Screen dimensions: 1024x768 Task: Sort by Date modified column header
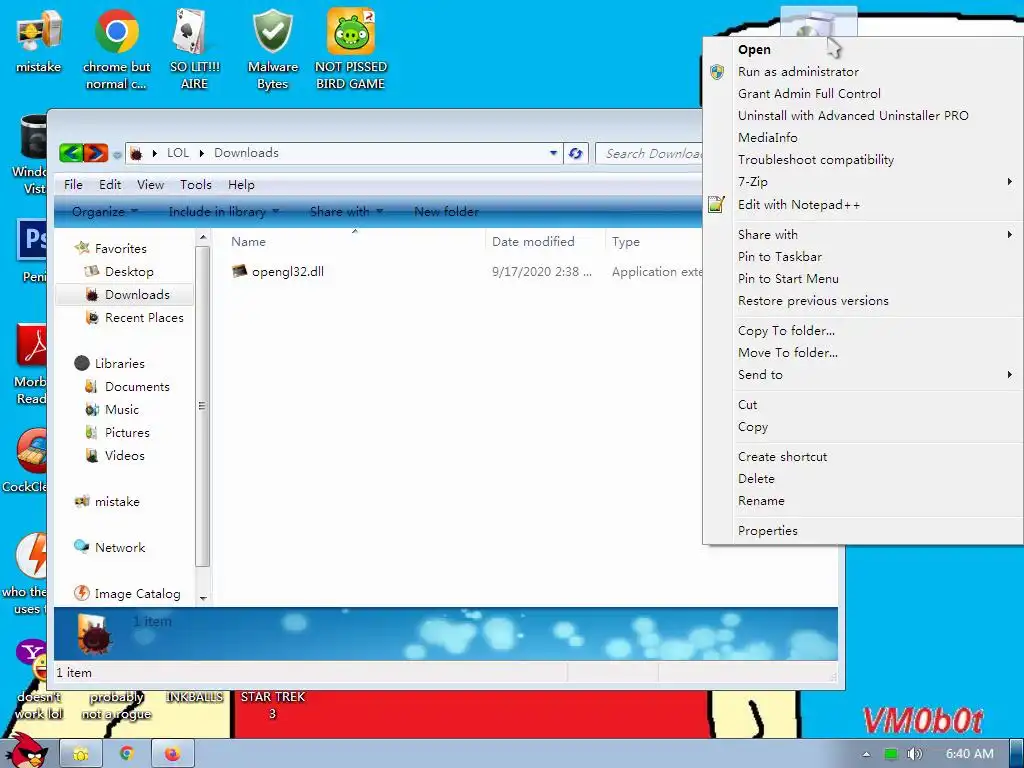tap(545, 242)
